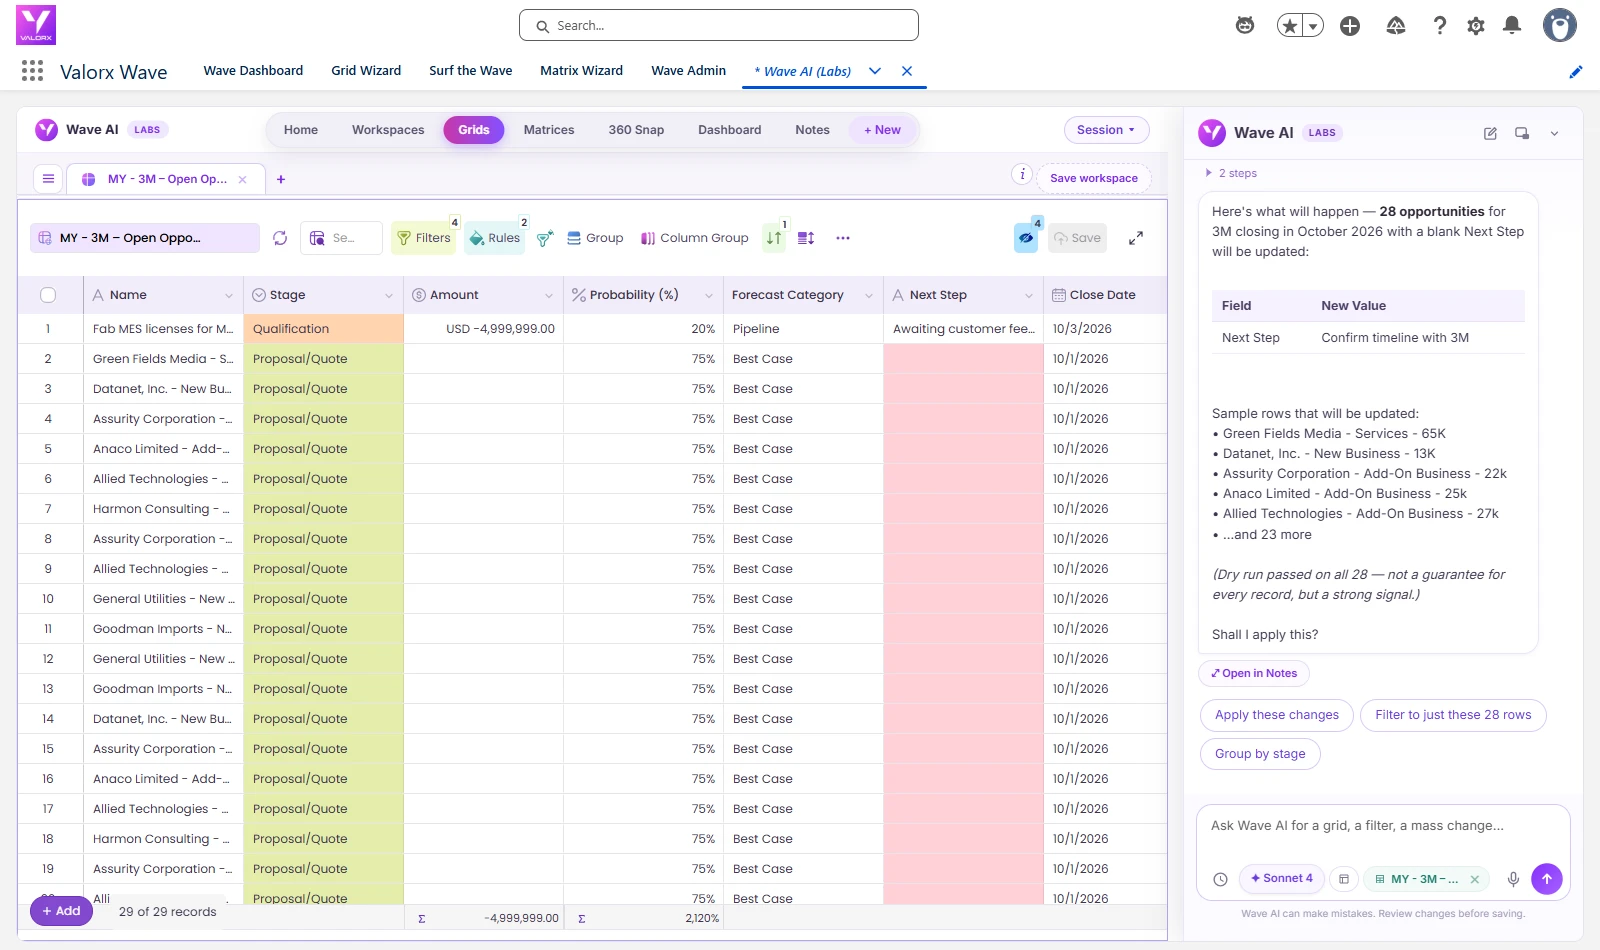Close the Wave AI (Labs) tab
Image resolution: width=1600 pixels, height=950 pixels.
click(x=907, y=71)
